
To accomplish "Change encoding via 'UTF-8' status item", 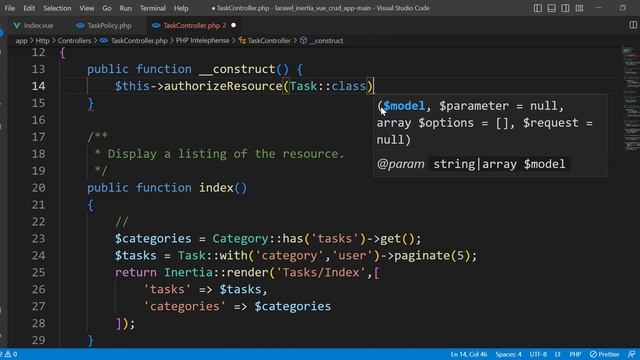I will 538,354.
